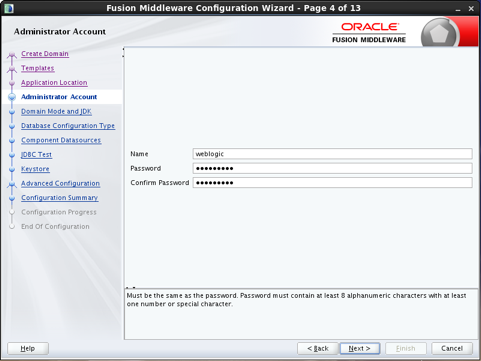Go back with the Back button
481x361 pixels.
point(318,348)
